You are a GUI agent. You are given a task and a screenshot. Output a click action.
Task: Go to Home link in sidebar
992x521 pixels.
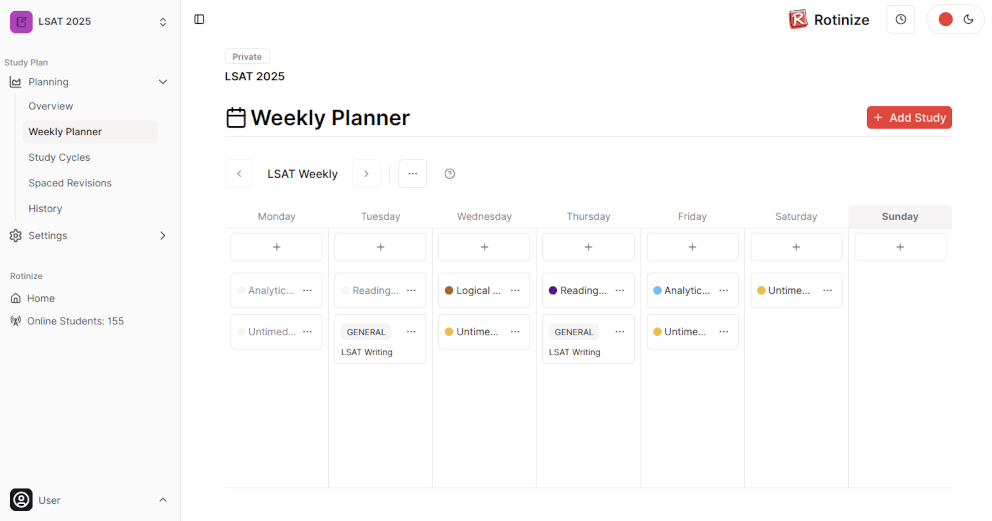[x=41, y=298]
